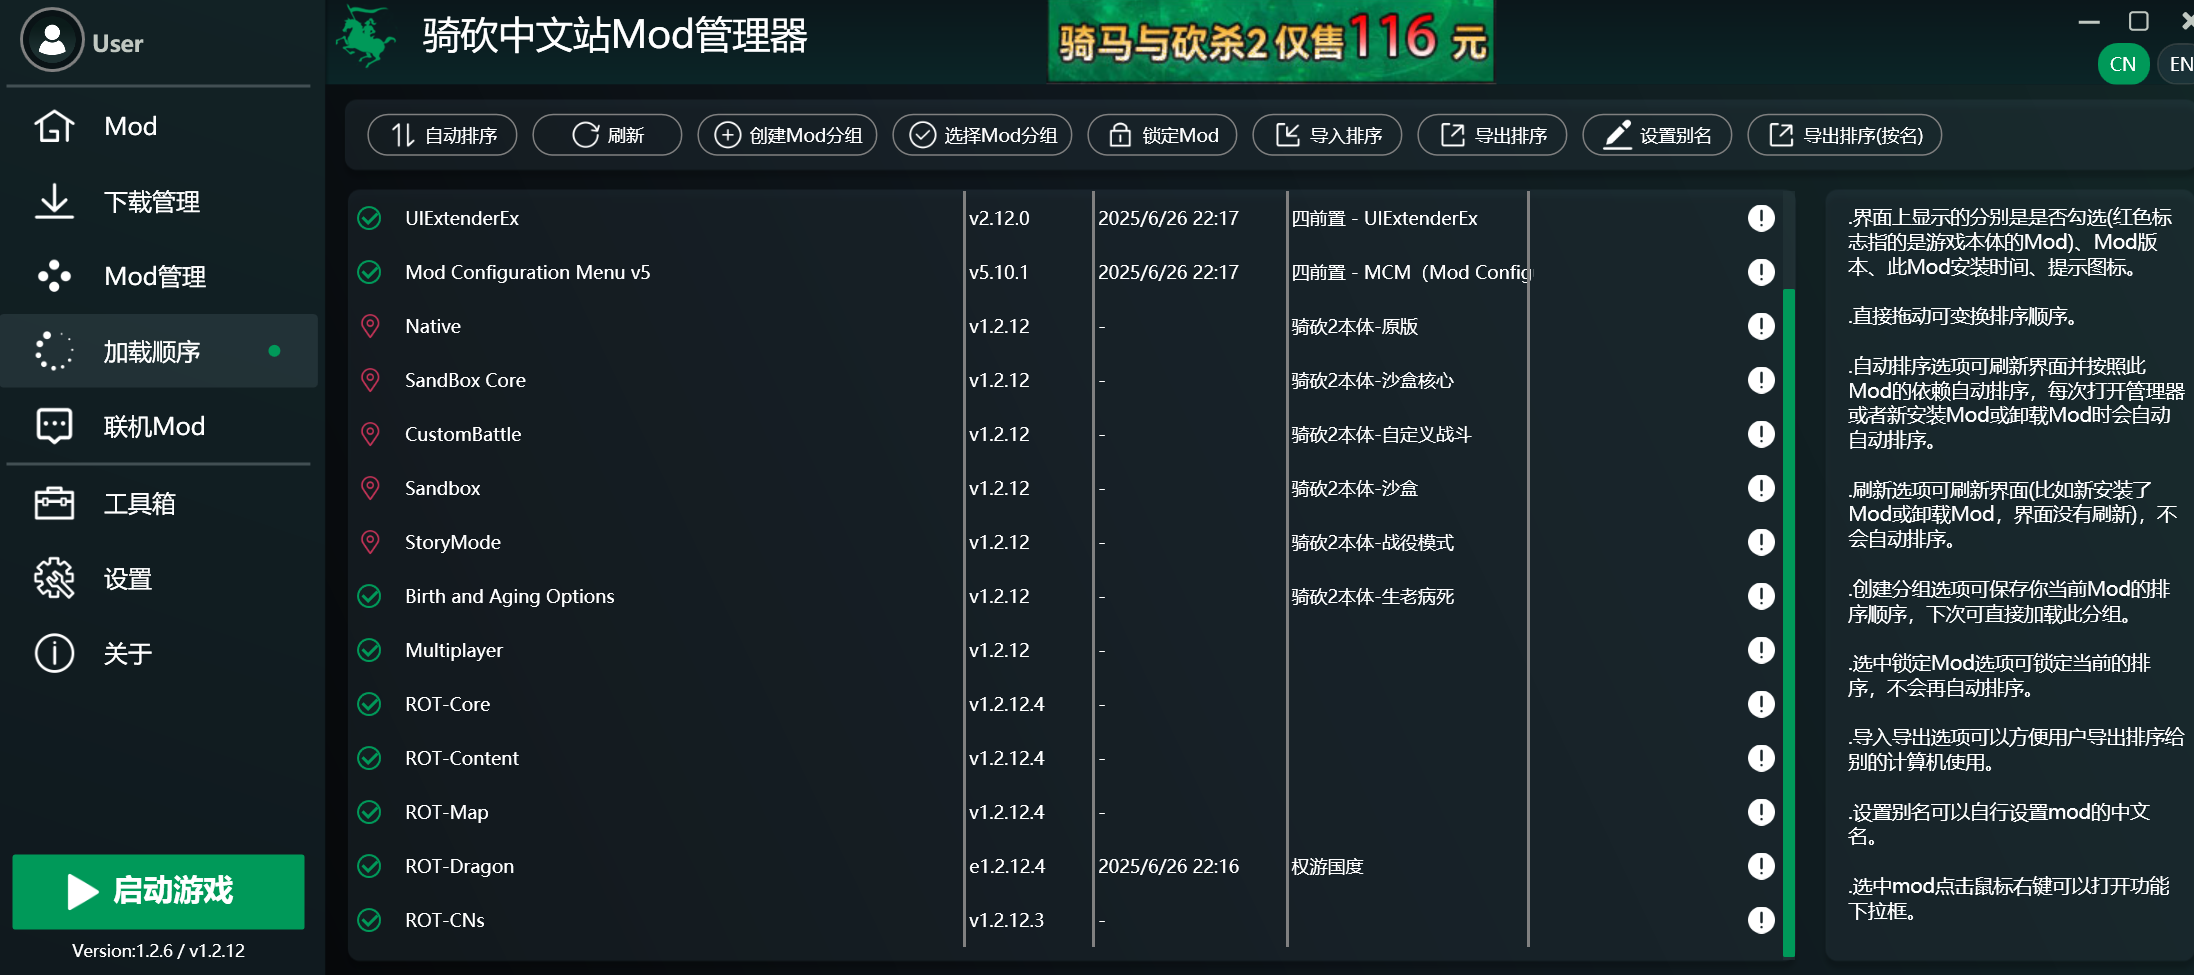This screenshot has width=2194, height=975.
Task: Click 自动排序 auto-sort button
Action: point(442,135)
